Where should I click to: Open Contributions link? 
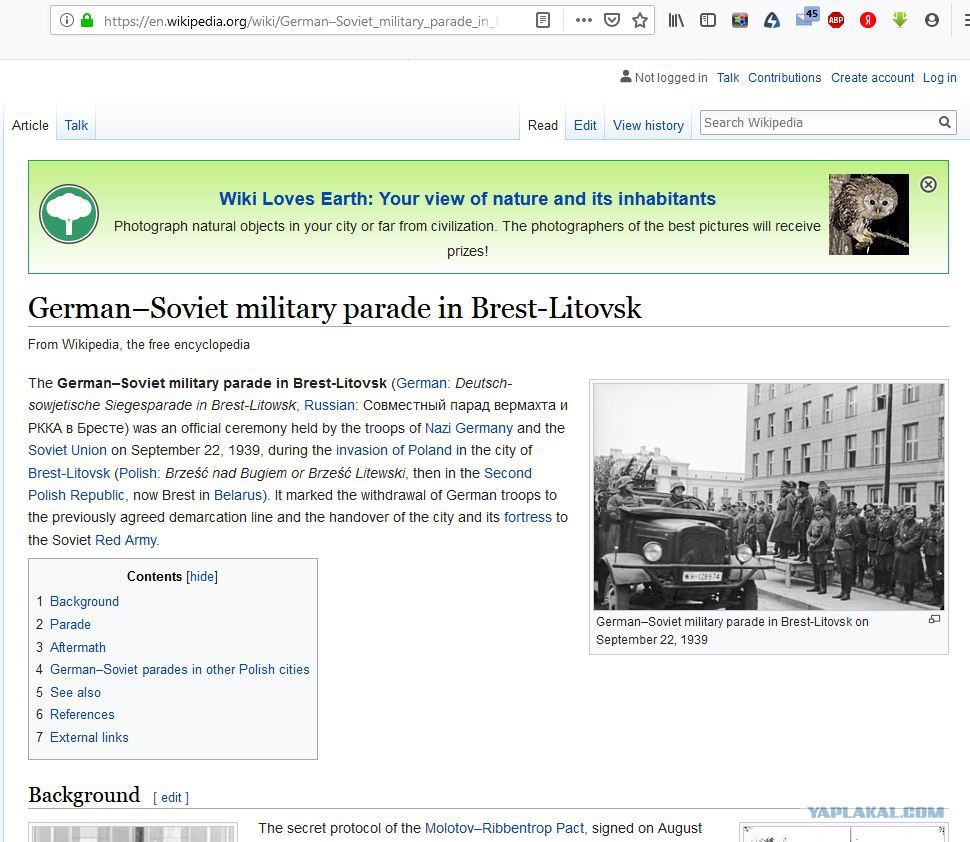[784, 77]
